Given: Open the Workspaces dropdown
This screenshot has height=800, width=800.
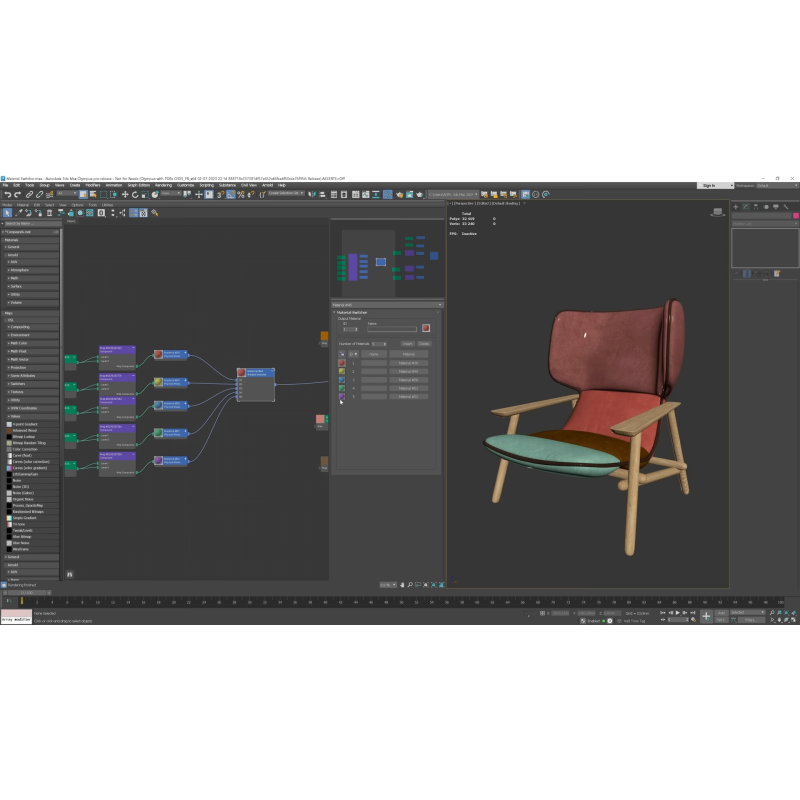Looking at the screenshot, I should [775, 185].
